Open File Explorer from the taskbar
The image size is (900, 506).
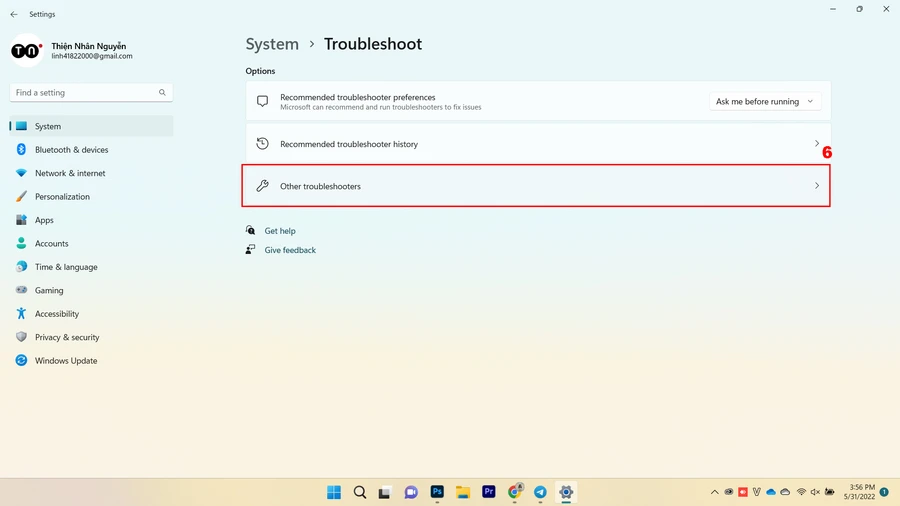pyautogui.click(x=463, y=492)
